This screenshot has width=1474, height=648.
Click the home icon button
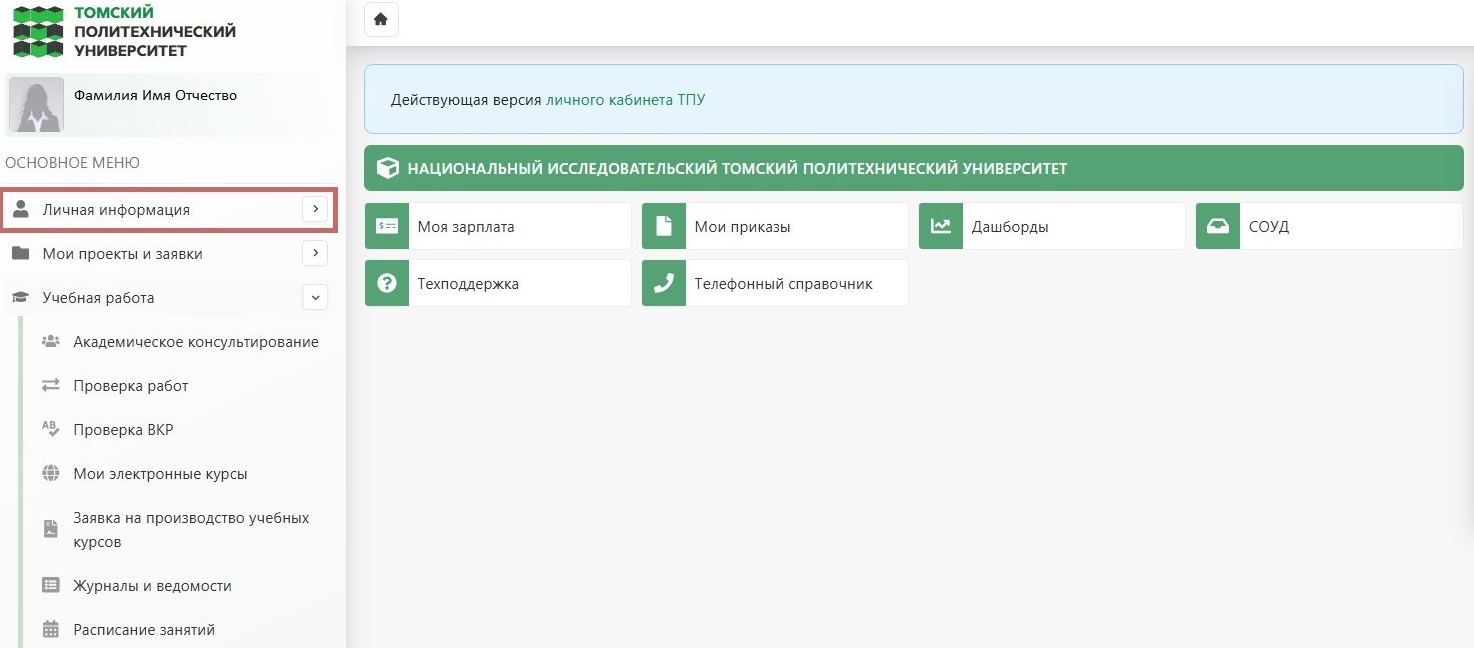(381, 20)
